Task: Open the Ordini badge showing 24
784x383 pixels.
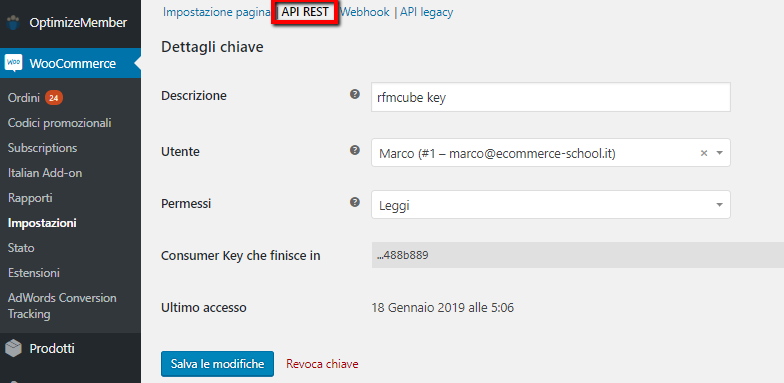Action: pos(54,98)
